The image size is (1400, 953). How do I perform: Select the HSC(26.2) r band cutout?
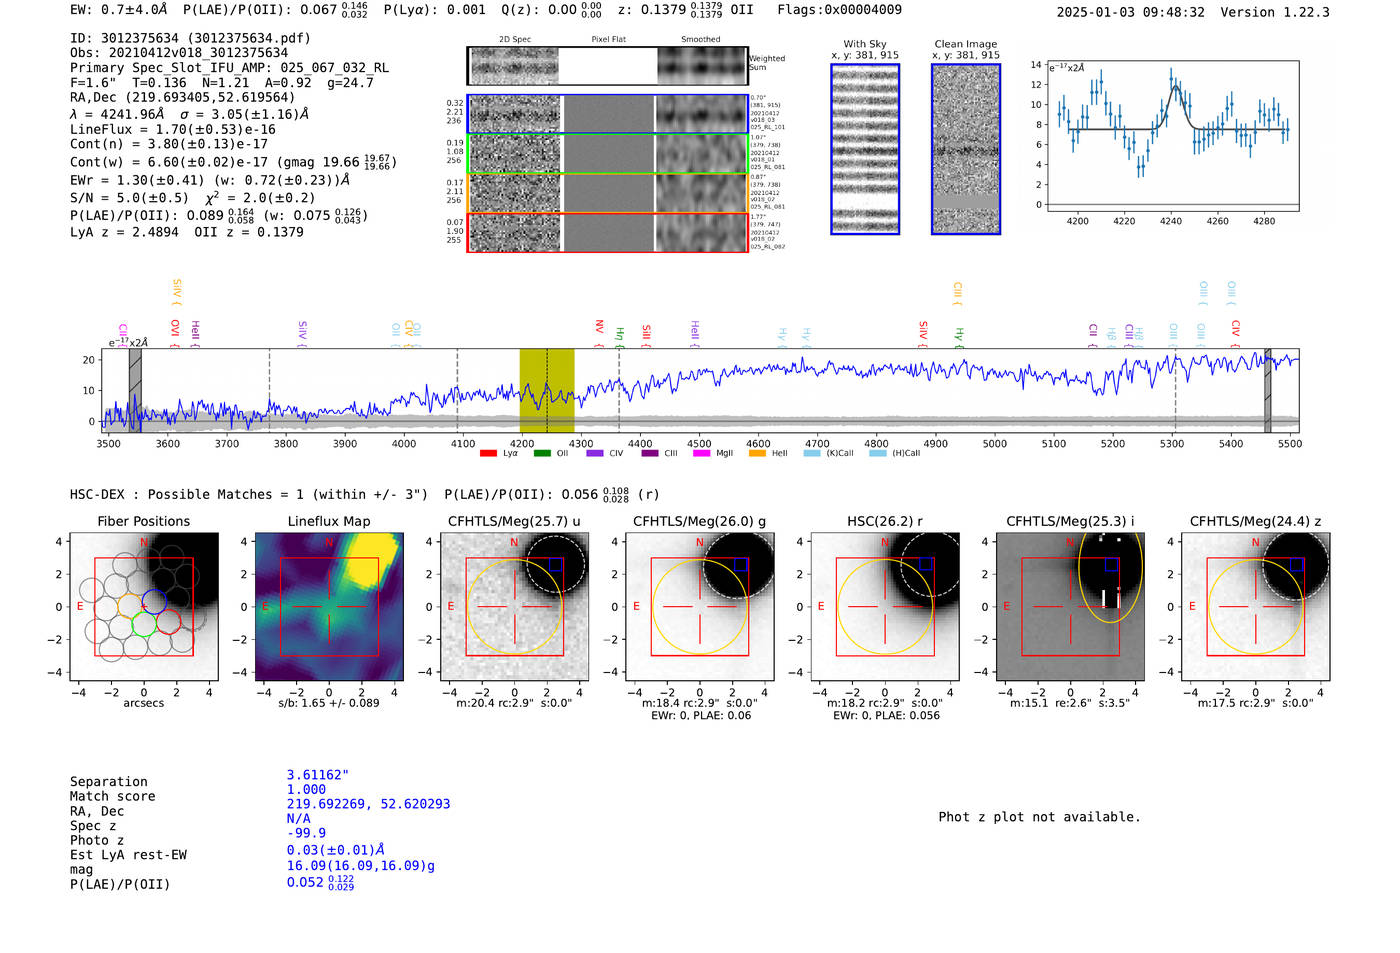[884, 606]
